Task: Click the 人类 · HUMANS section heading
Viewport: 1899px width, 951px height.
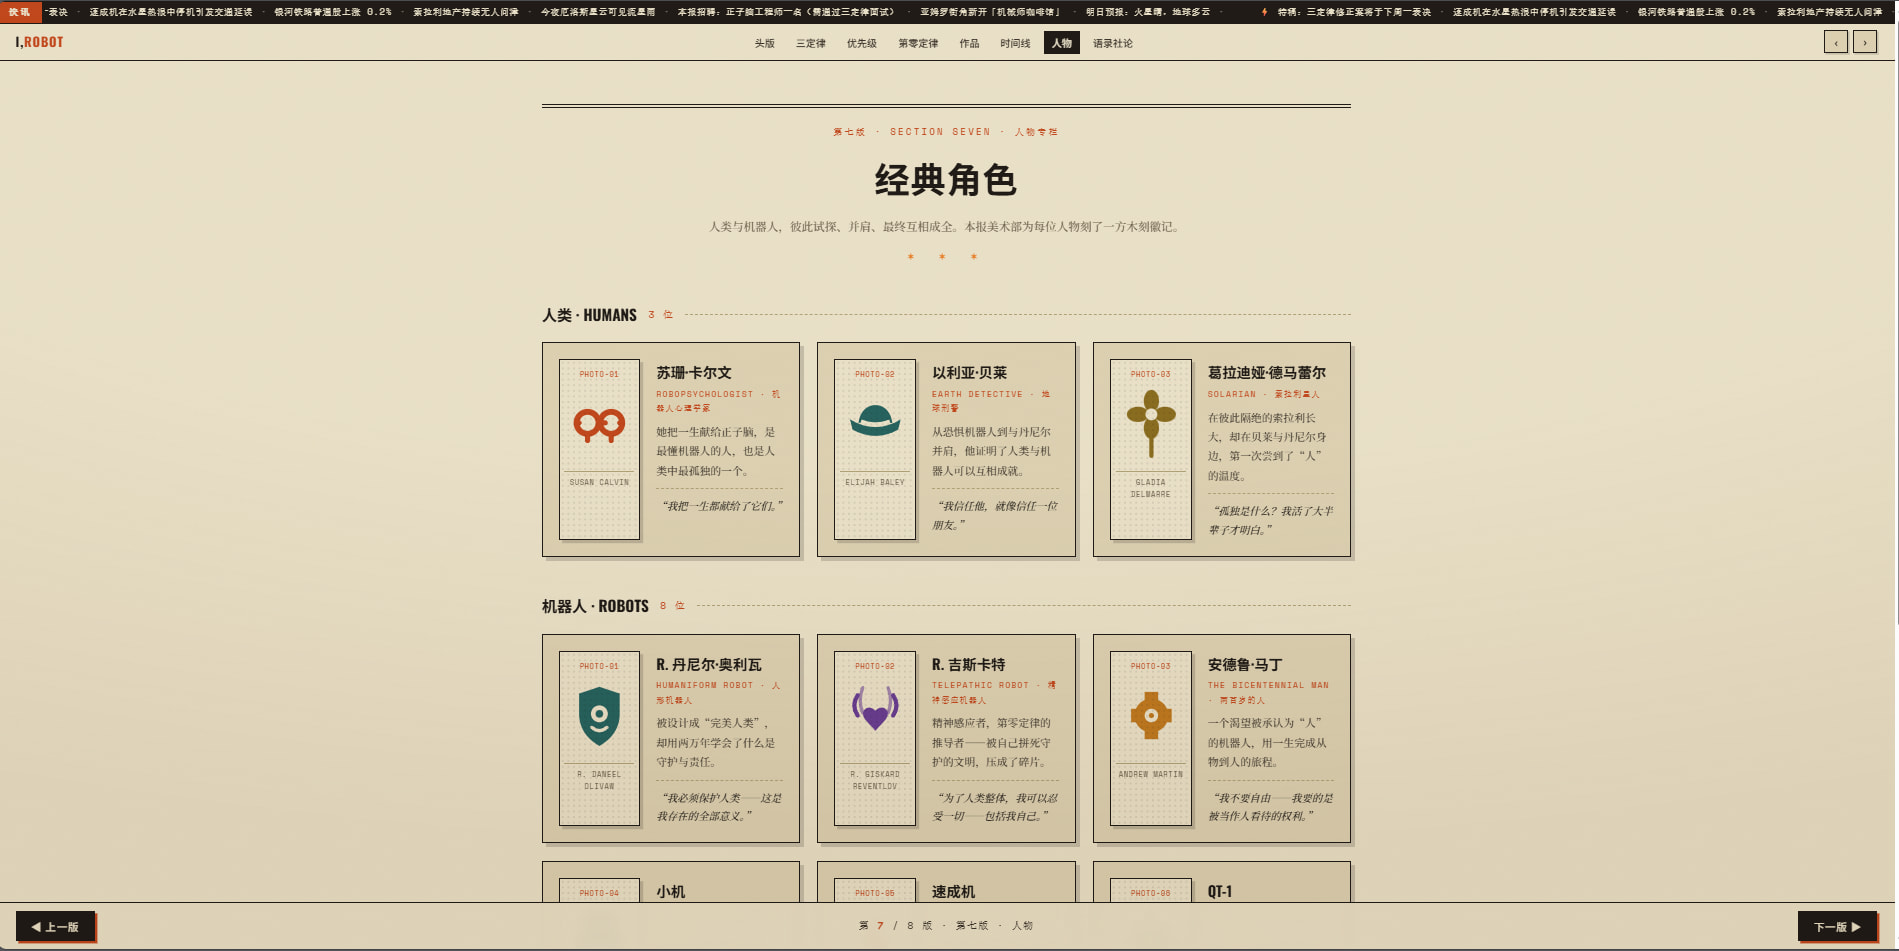Action: 590,315
